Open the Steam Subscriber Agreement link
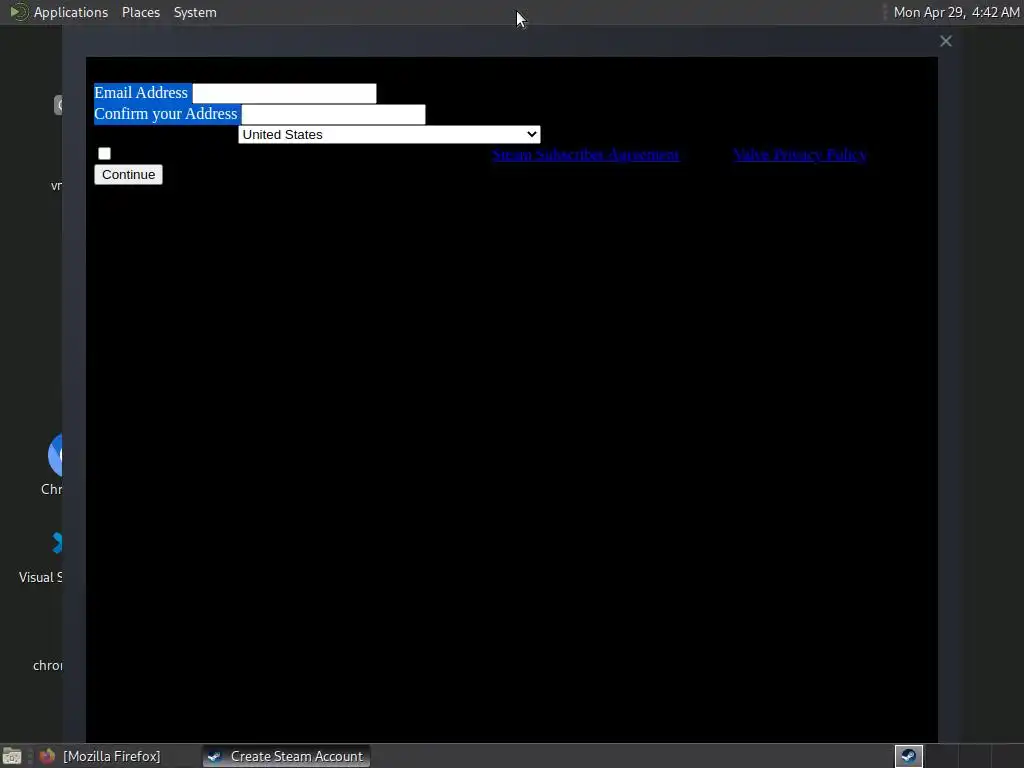Screen dimensions: 1024x768 tap(585, 155)
